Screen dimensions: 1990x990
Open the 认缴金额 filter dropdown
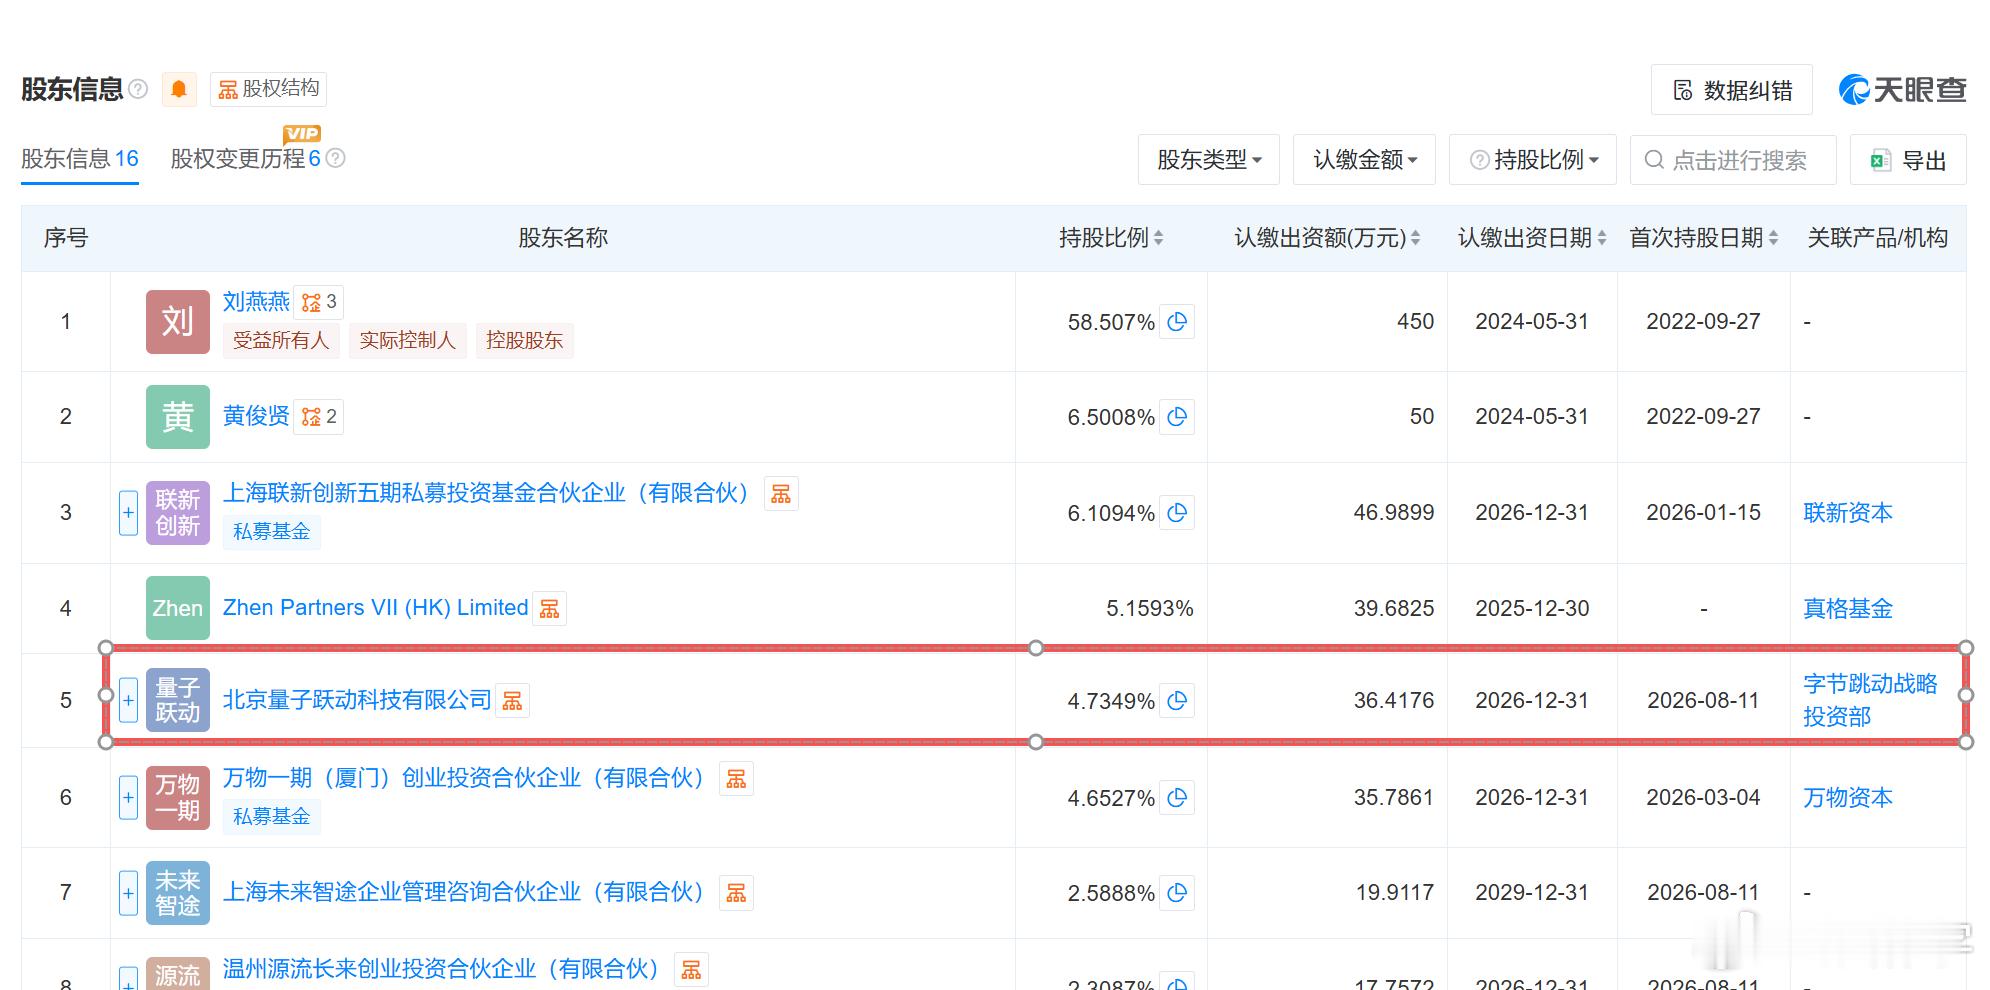tap(1365, 160)
